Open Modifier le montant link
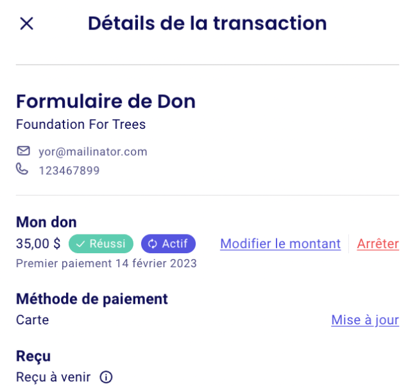417x391 pixels. [x=280, y=244]
